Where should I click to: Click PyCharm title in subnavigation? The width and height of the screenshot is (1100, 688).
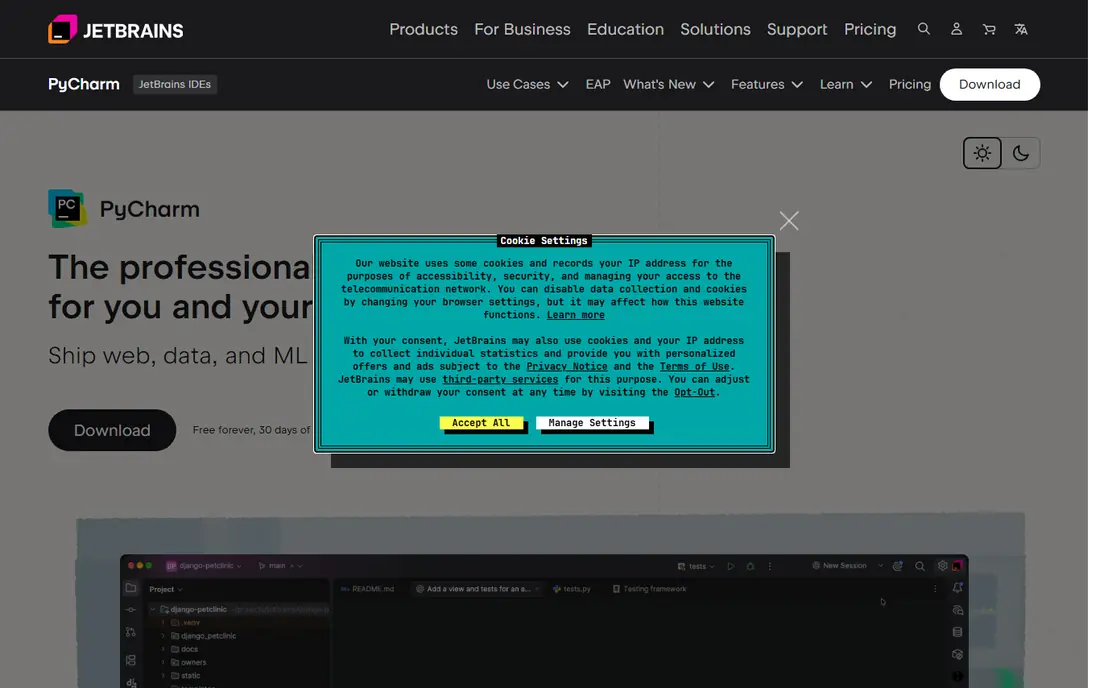(x=83, y=84)
